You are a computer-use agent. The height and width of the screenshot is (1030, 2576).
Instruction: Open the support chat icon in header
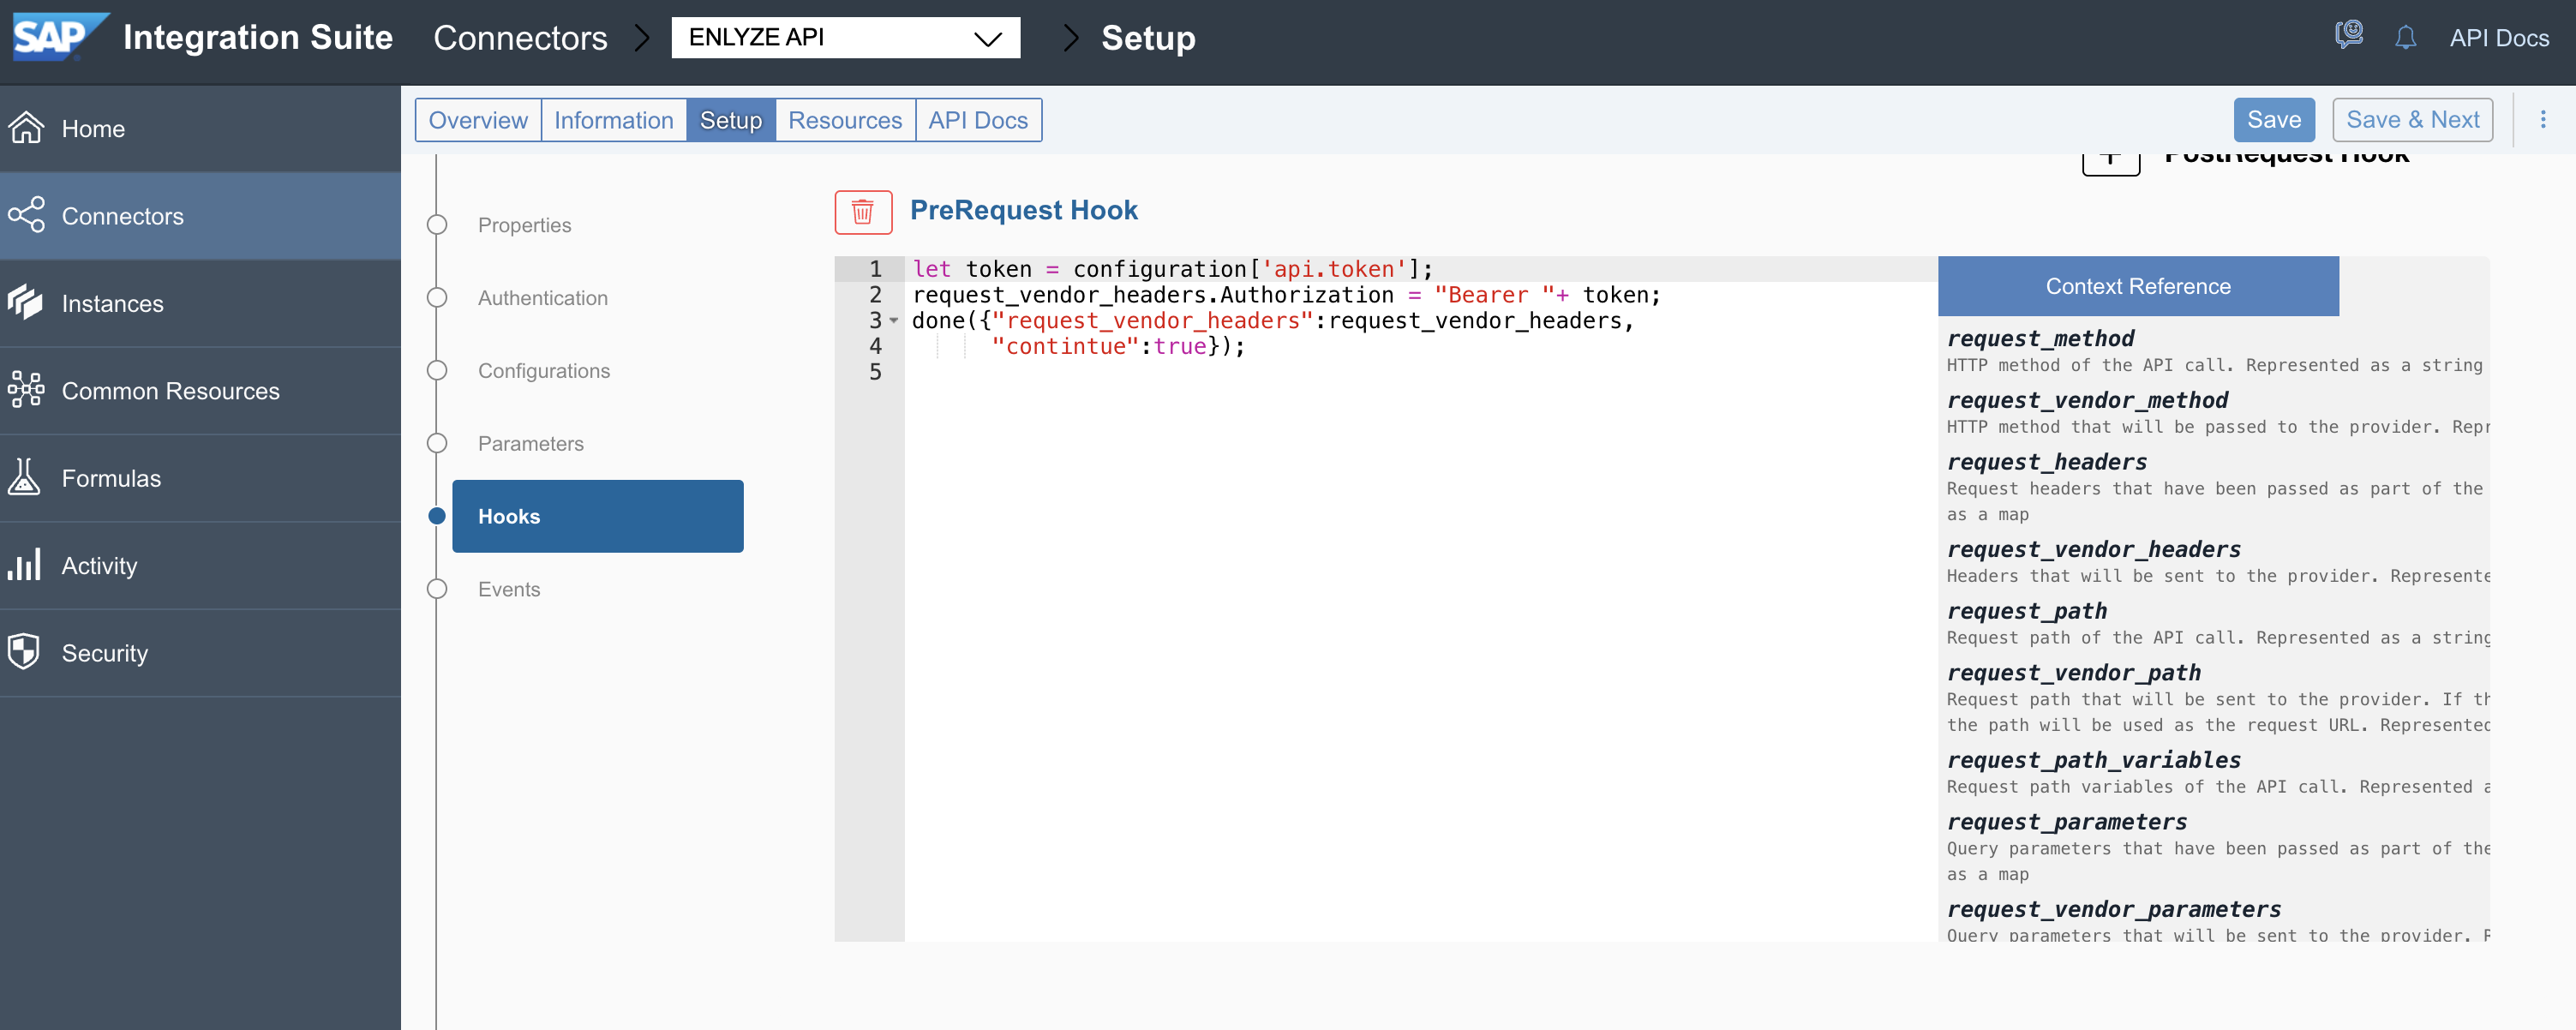(x=2348, y=36)
